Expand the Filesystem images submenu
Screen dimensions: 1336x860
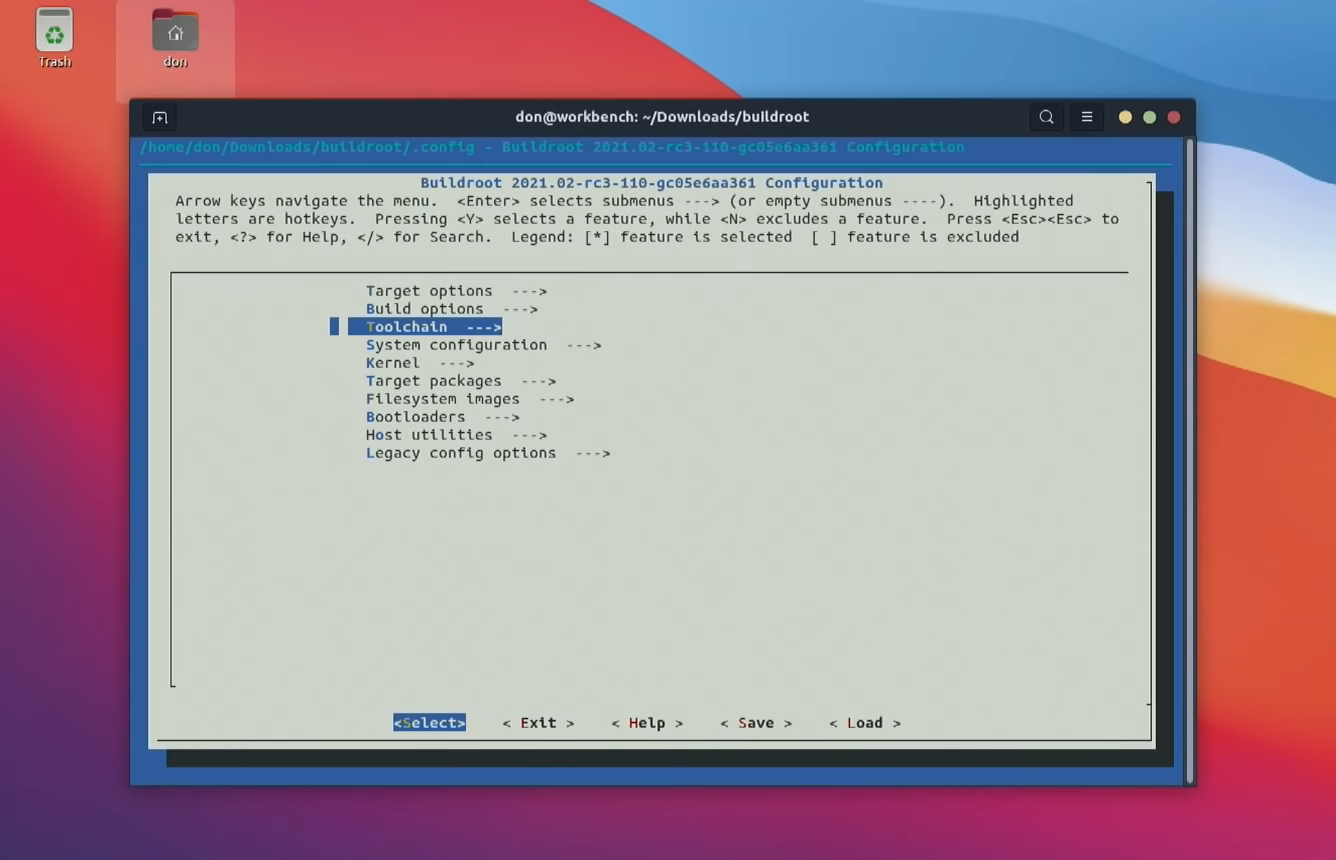click(443, 398)
